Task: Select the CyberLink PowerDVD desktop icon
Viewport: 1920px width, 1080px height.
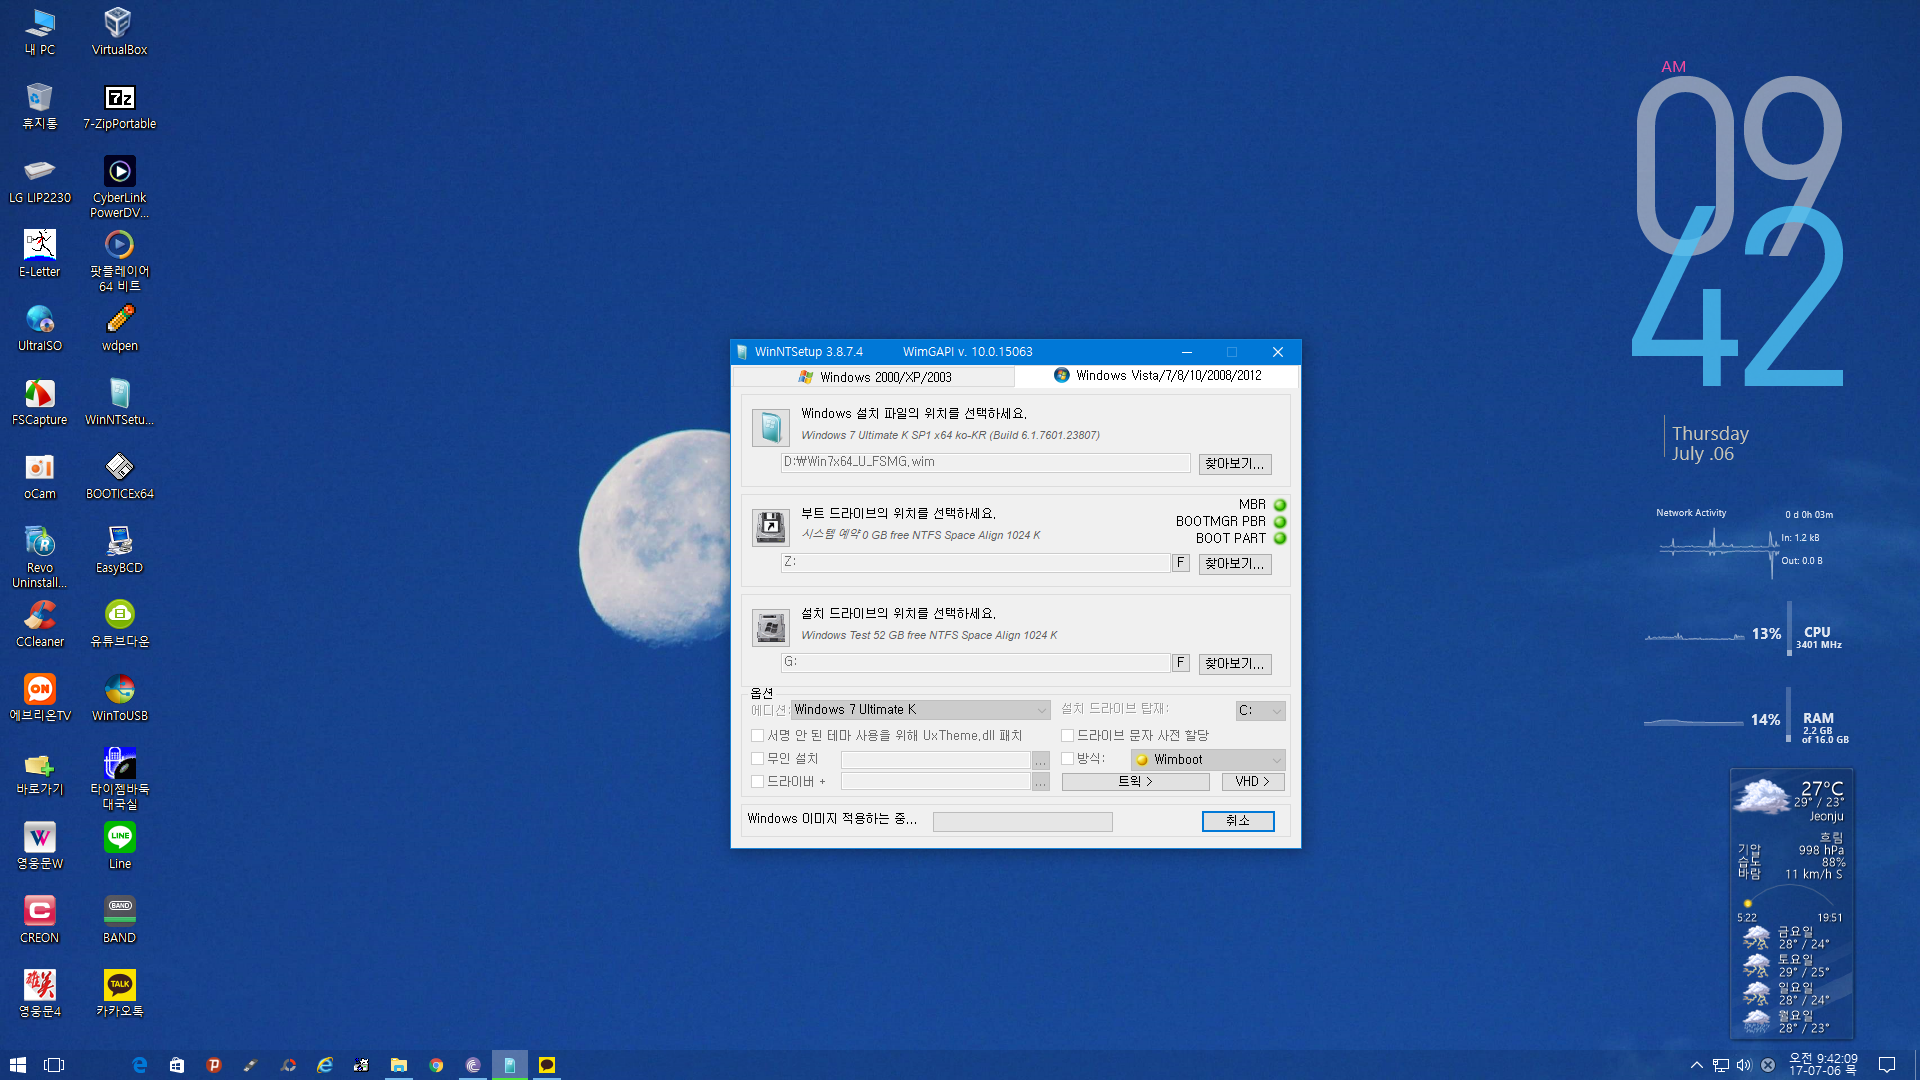Action: tap(119, 186)
